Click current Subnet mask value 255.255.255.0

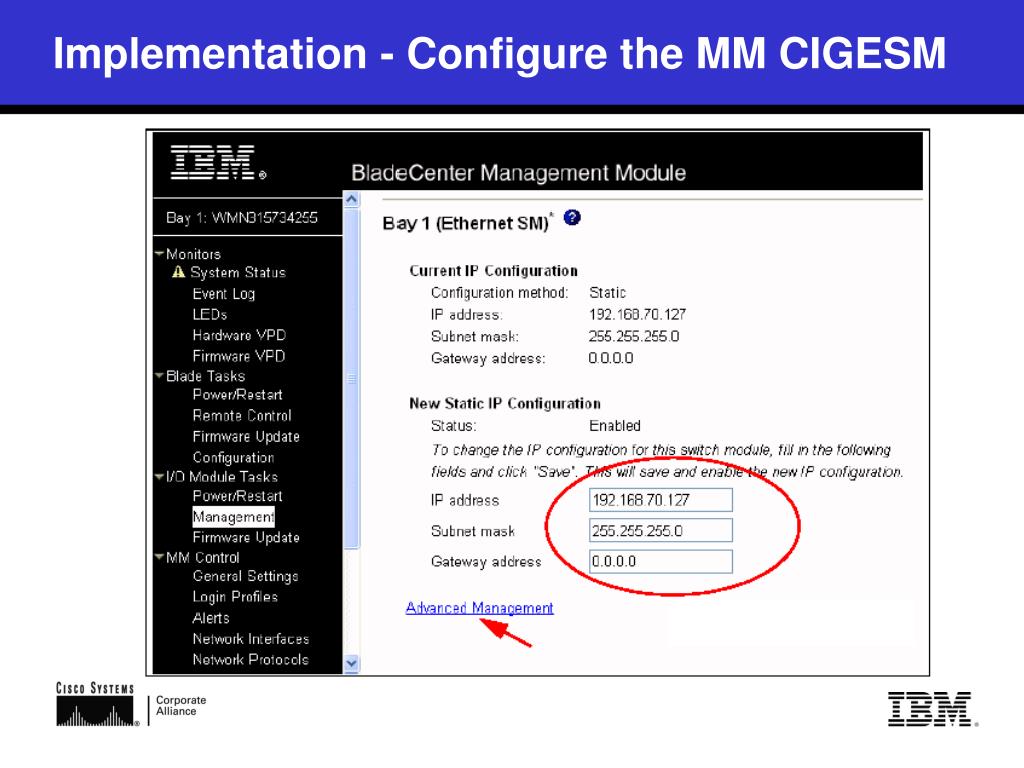tap(633, 336)
